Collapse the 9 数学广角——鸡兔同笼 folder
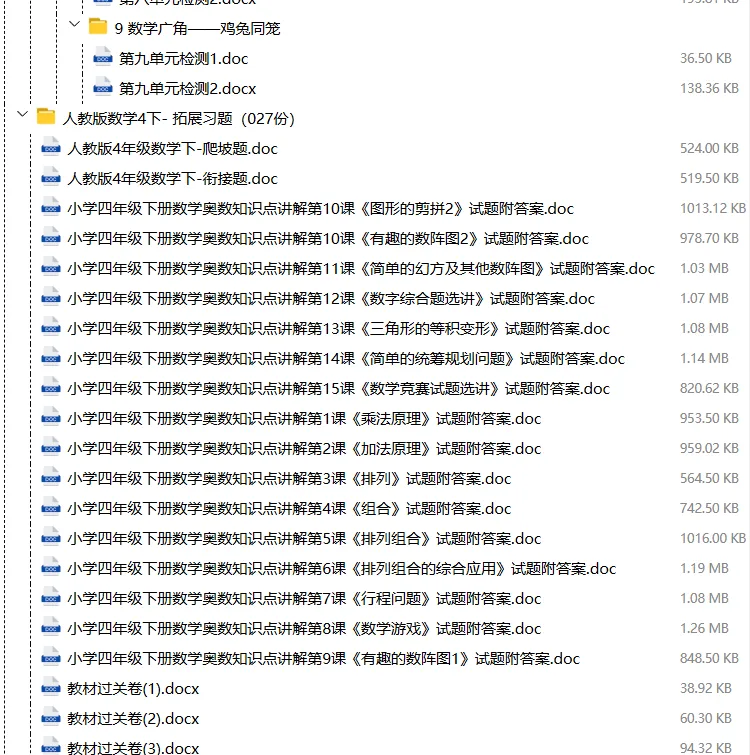The width and height of the screenshot is (750, 755). click(x=74, y=24)
